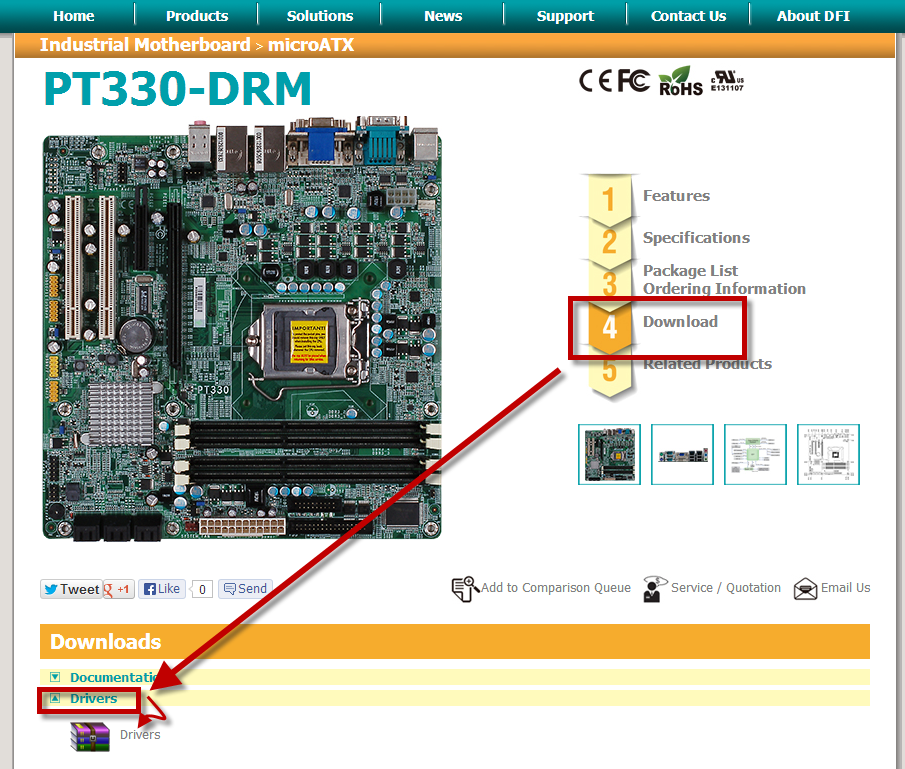
Task: Open the Email Us link
Action: 846,588
